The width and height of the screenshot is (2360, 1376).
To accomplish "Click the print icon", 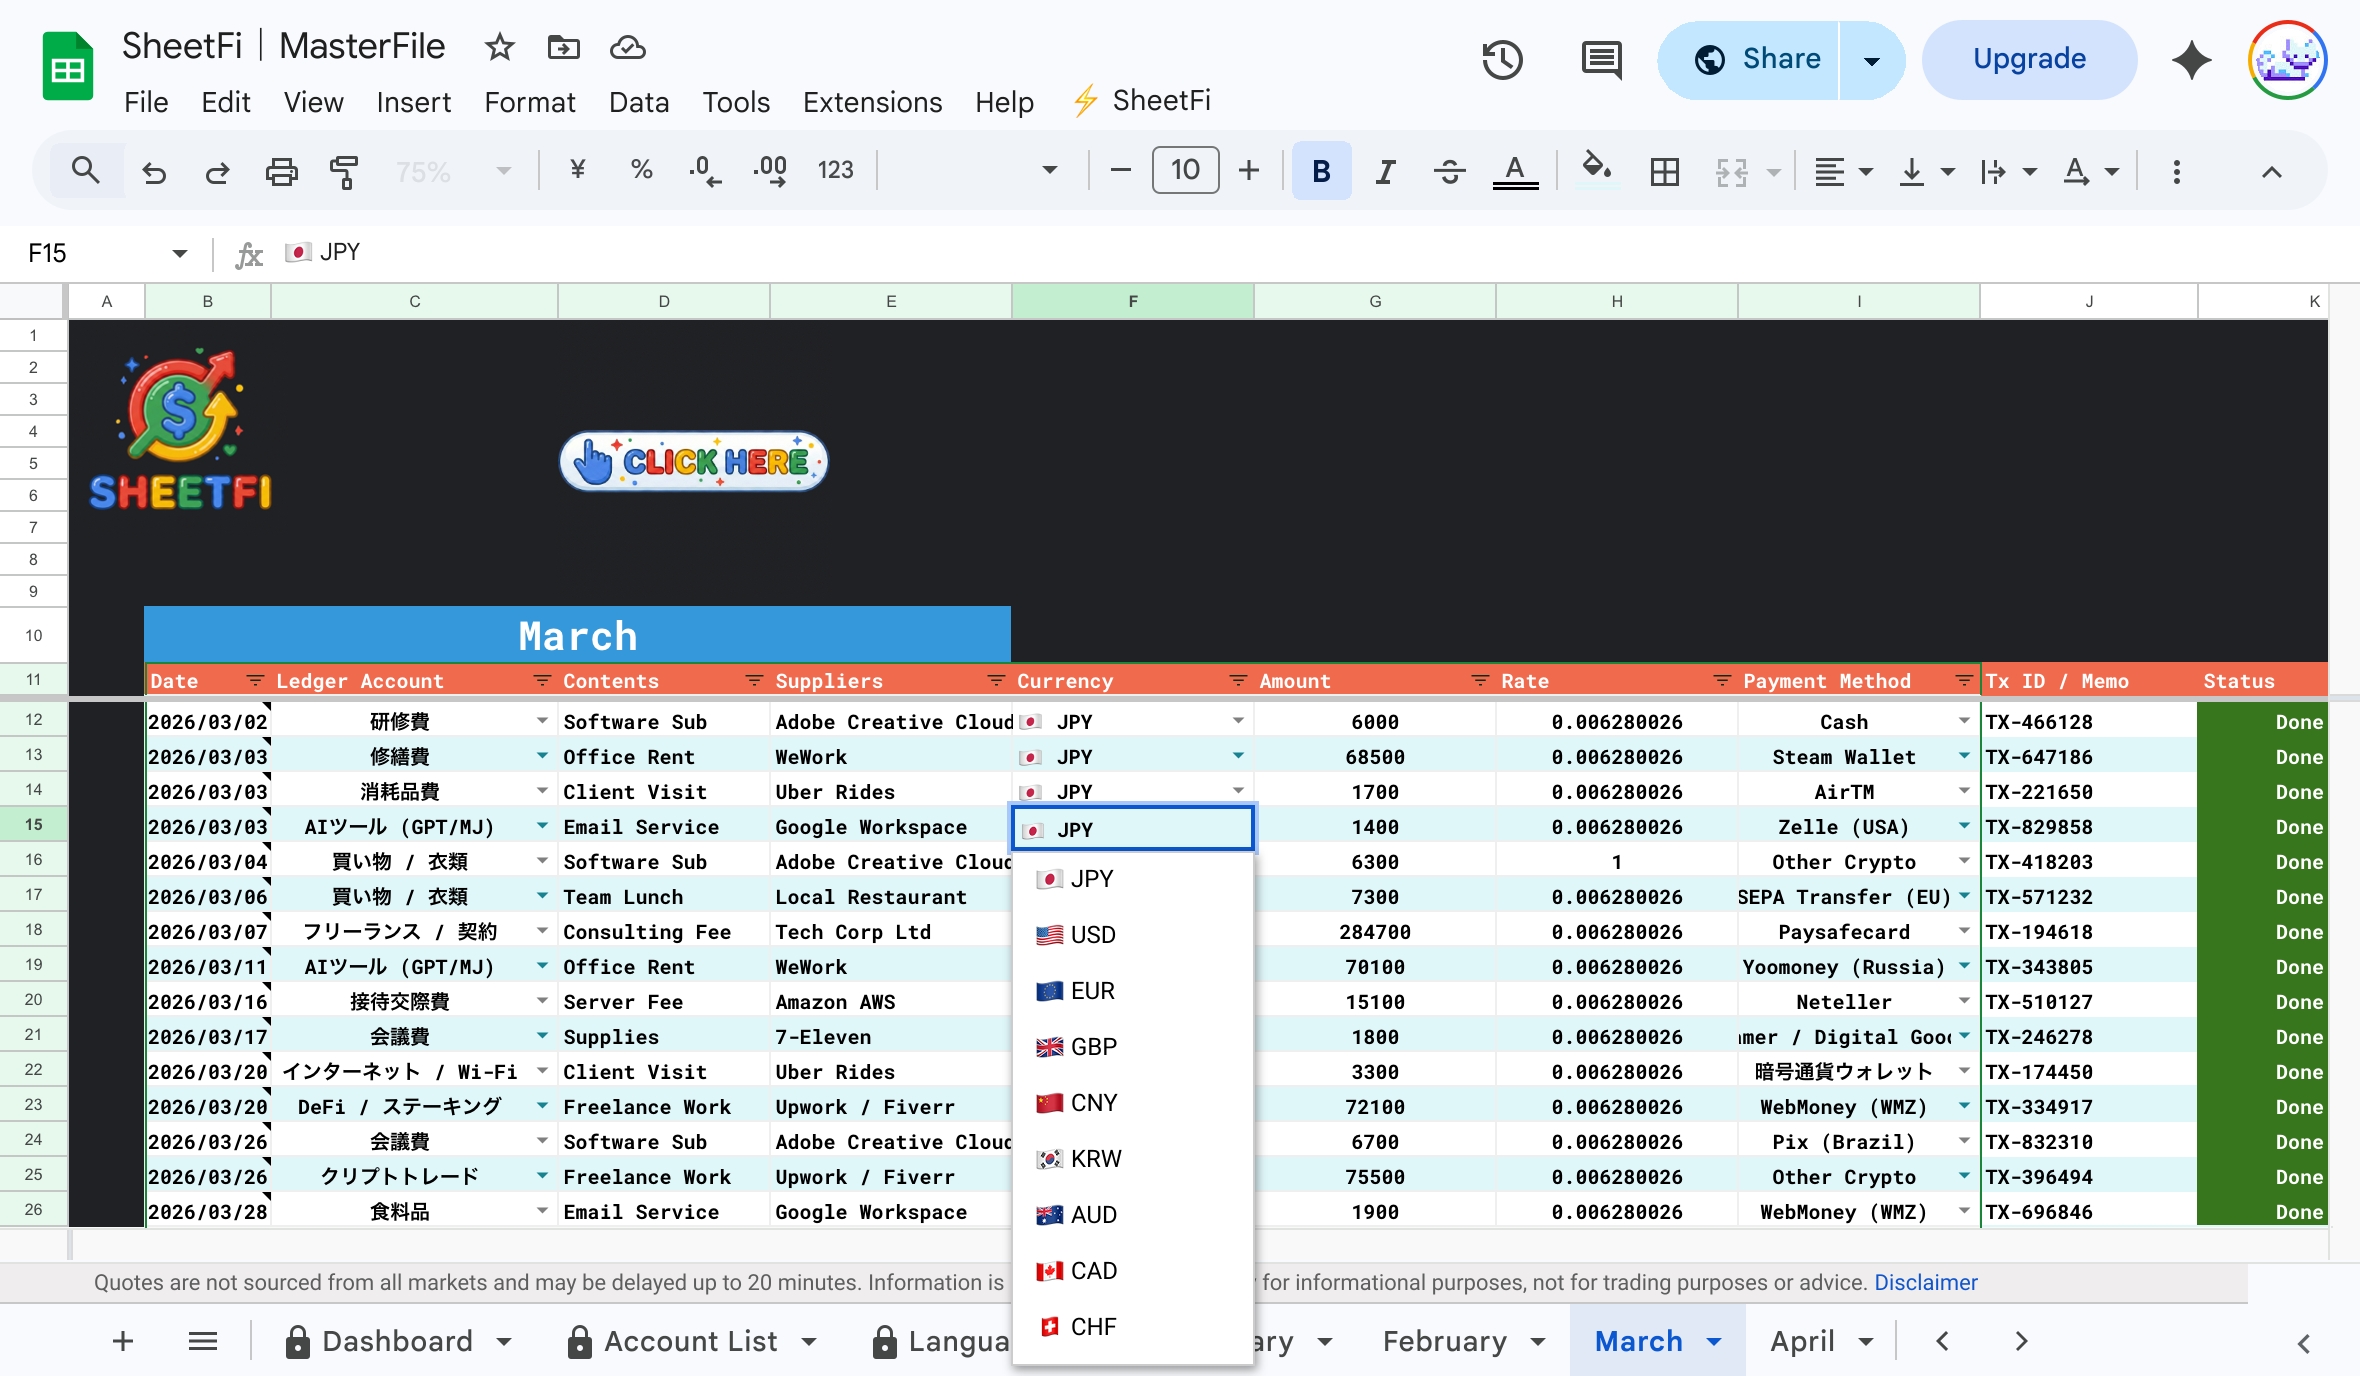I will 281,171.
